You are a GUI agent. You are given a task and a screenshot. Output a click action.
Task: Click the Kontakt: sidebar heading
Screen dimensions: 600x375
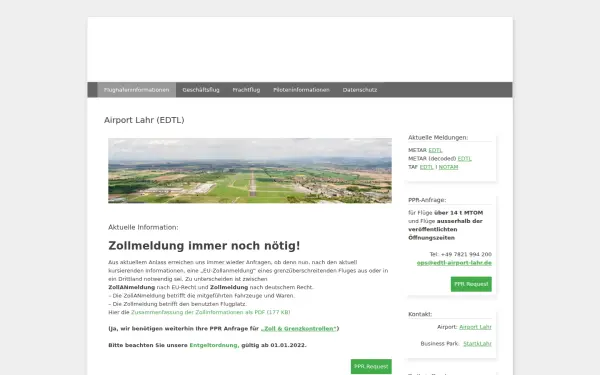point(420,314)
